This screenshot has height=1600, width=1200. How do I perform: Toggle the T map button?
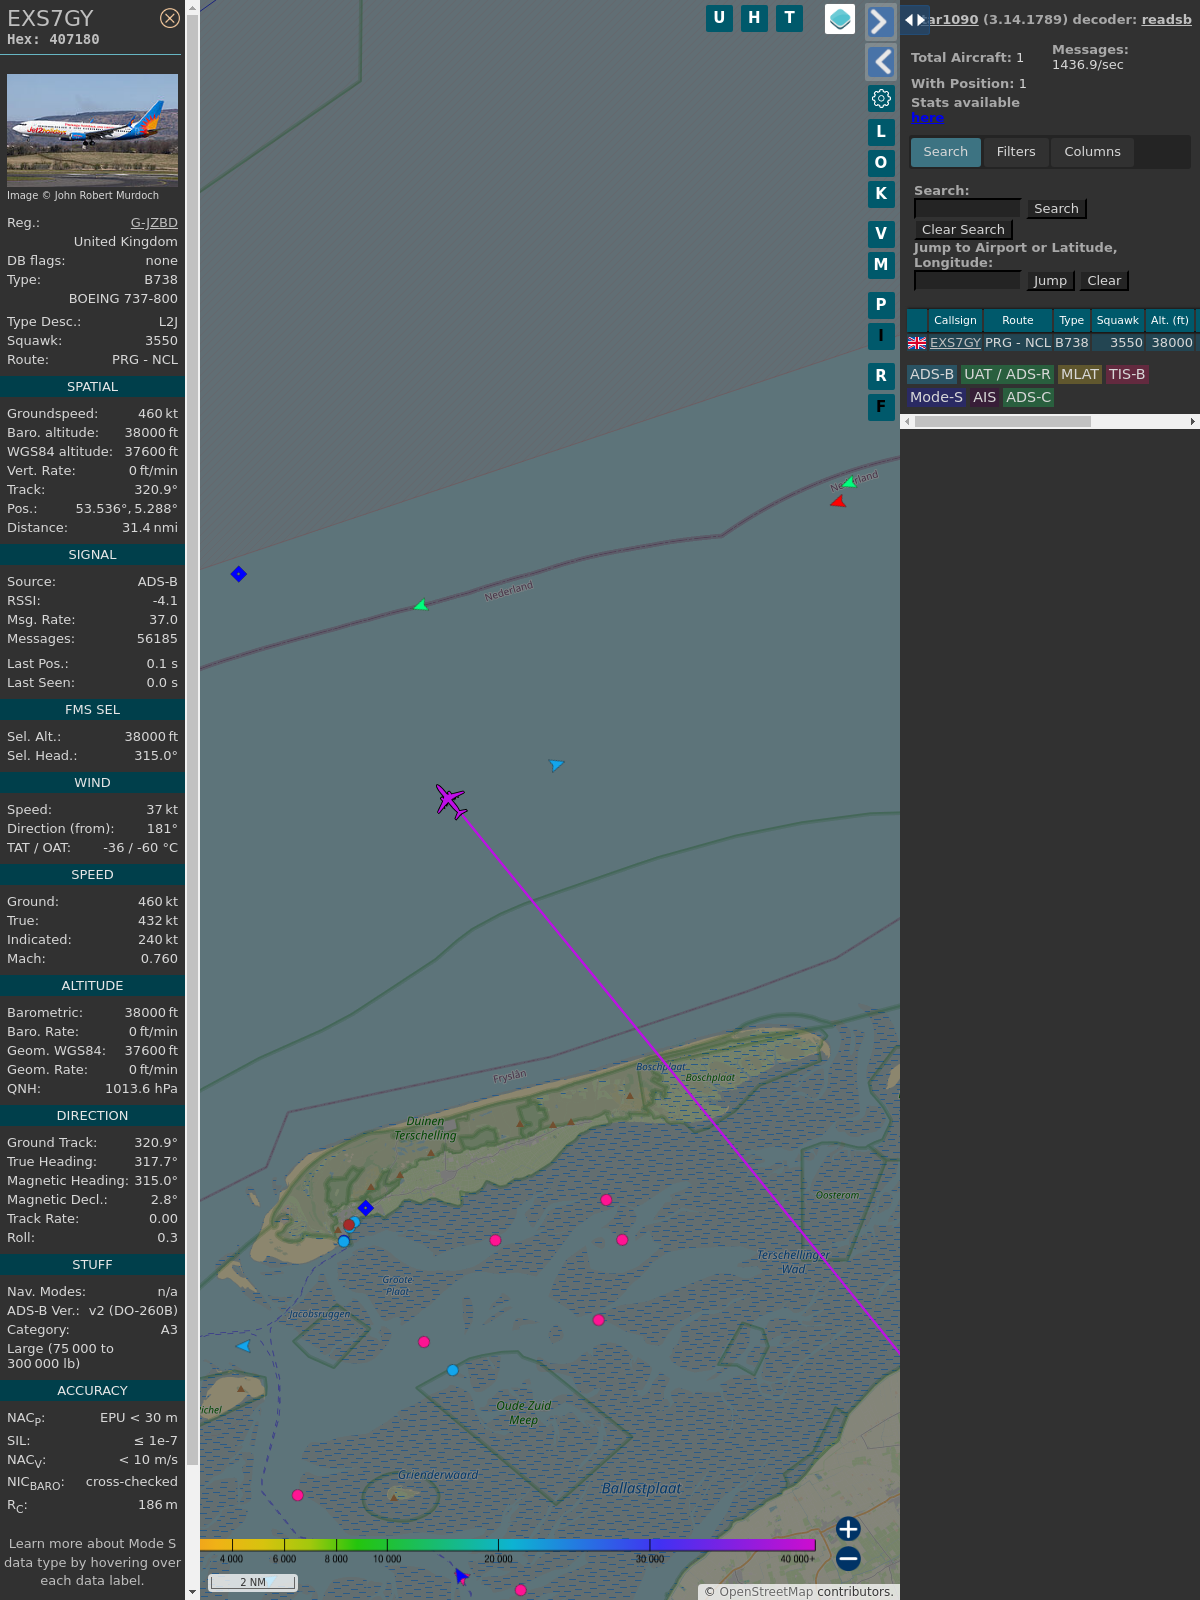789,18
